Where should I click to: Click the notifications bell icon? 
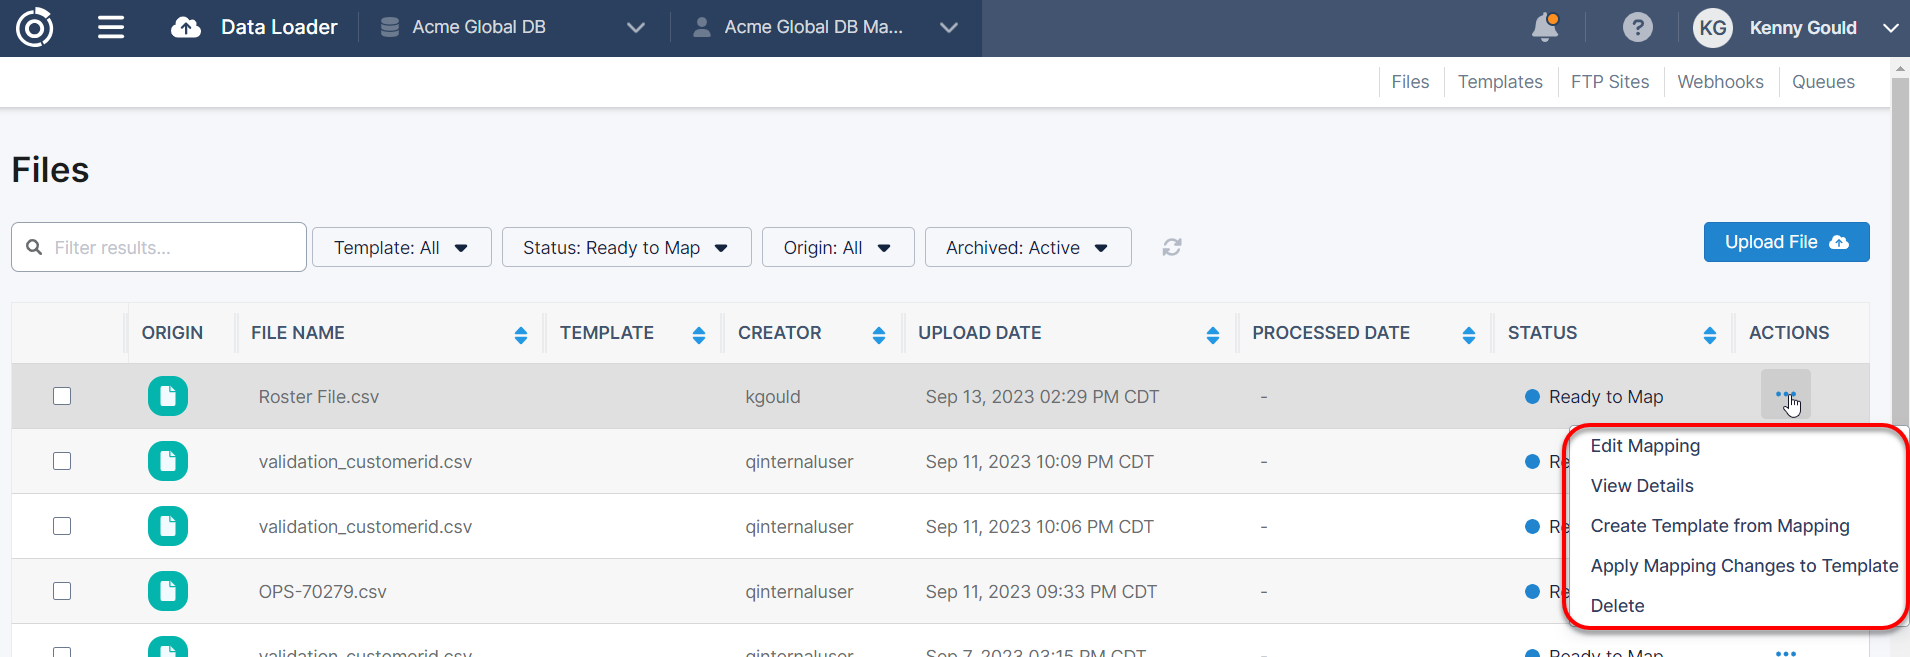click(x=1545, y=27)
